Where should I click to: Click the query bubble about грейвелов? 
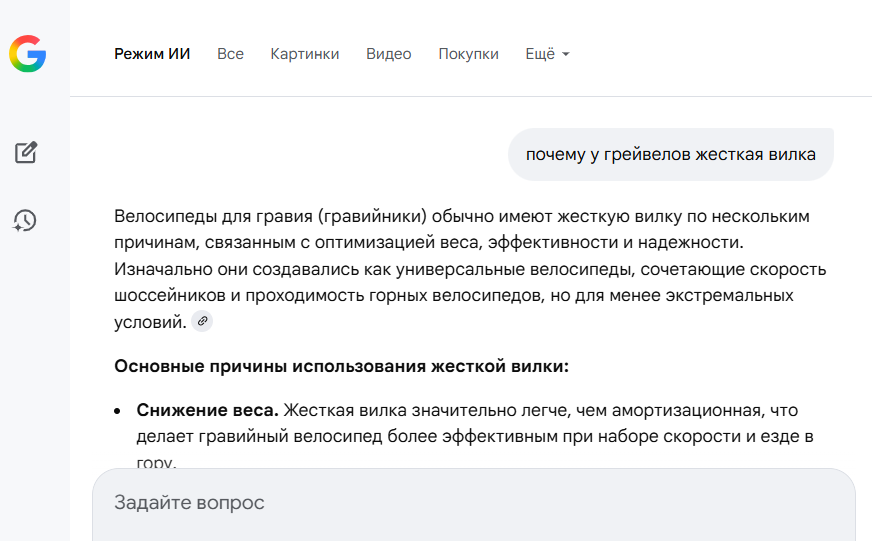(x=670, y=154)
